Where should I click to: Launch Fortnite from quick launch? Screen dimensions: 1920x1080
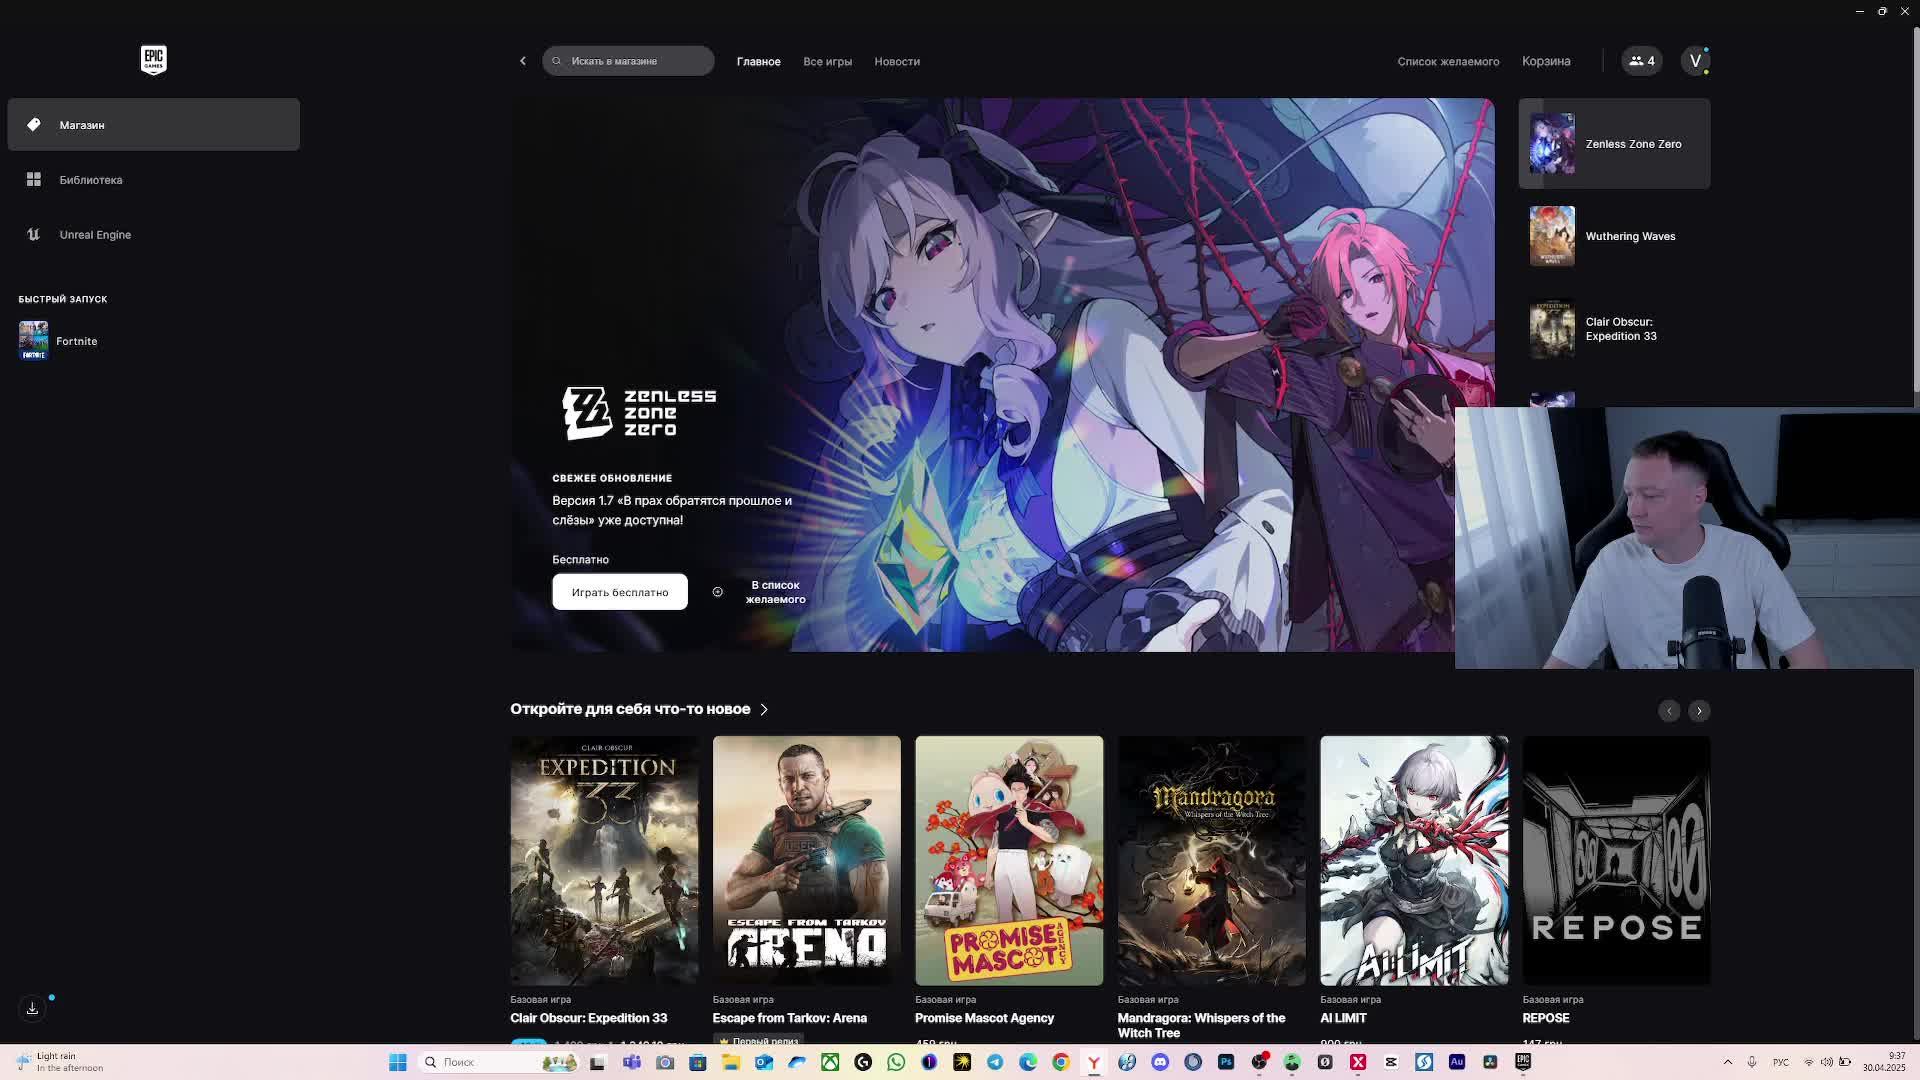click(58, 341)
